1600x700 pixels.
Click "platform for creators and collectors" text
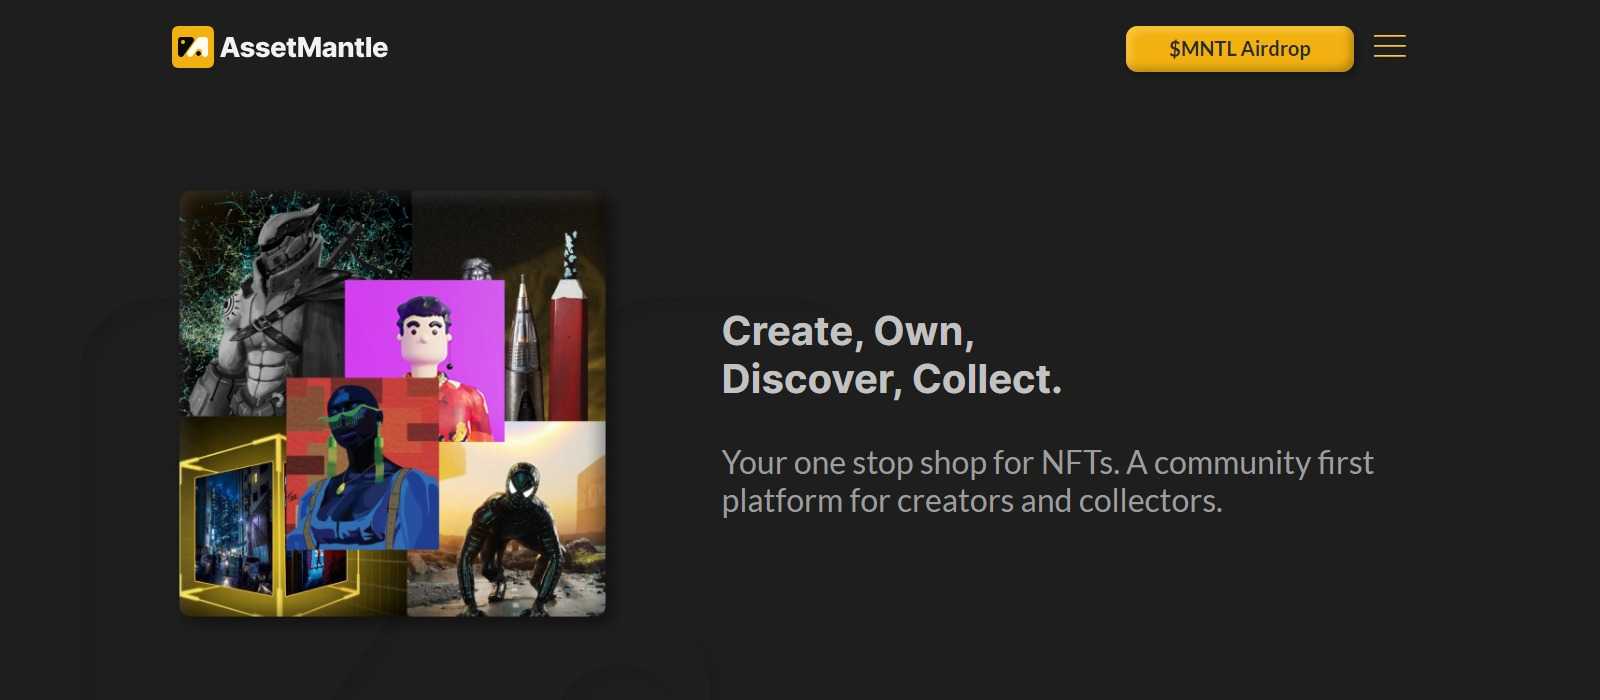[971, 501]
